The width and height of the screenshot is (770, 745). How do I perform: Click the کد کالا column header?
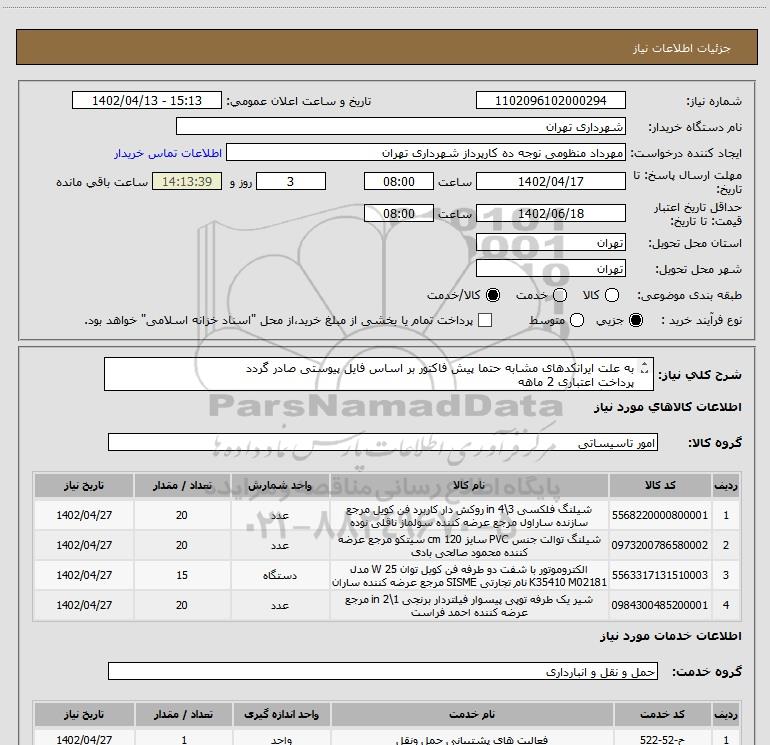[x=660, y=485]
